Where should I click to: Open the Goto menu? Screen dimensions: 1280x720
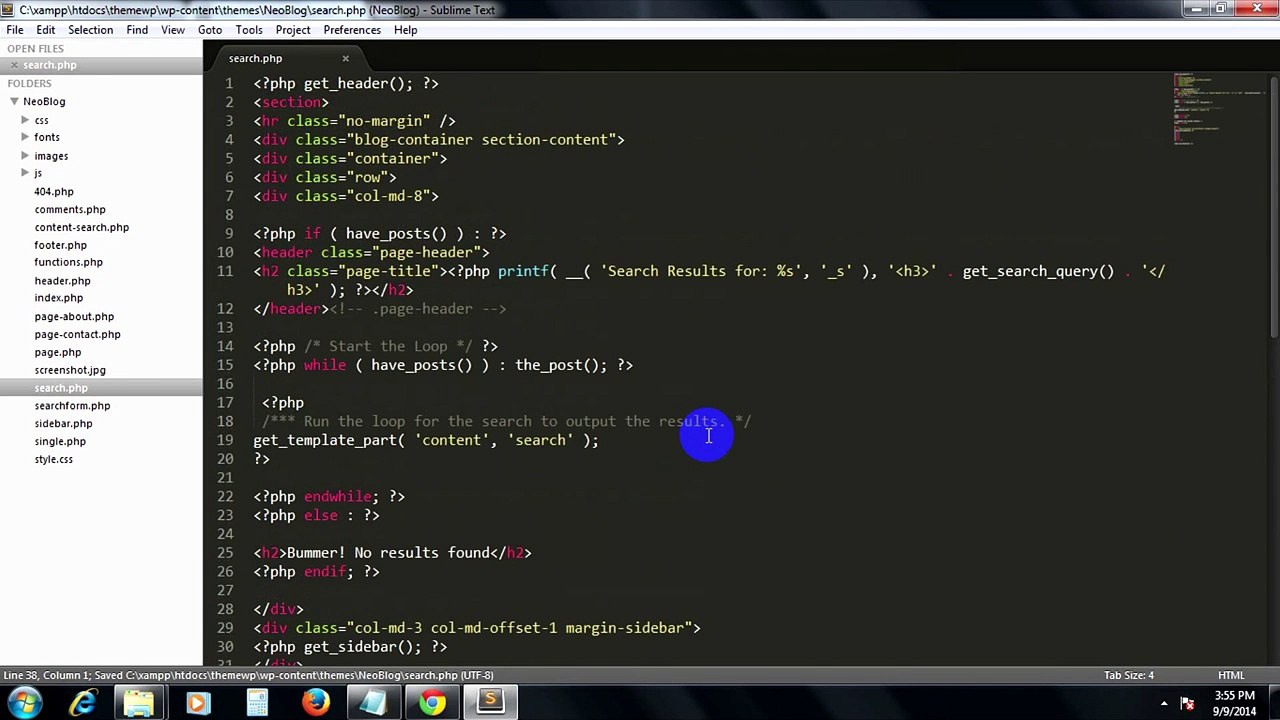coord(210,30)
